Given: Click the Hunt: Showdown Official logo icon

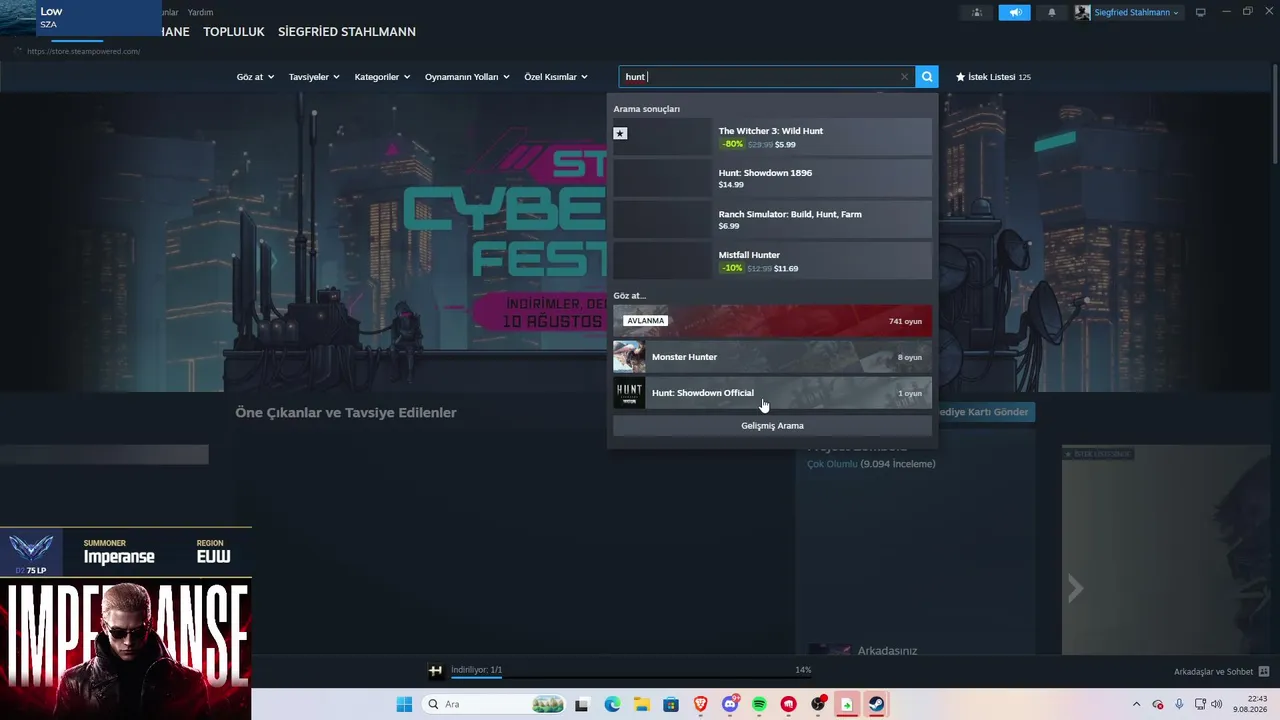Looking at the screenshot, I should pos(629,393).
